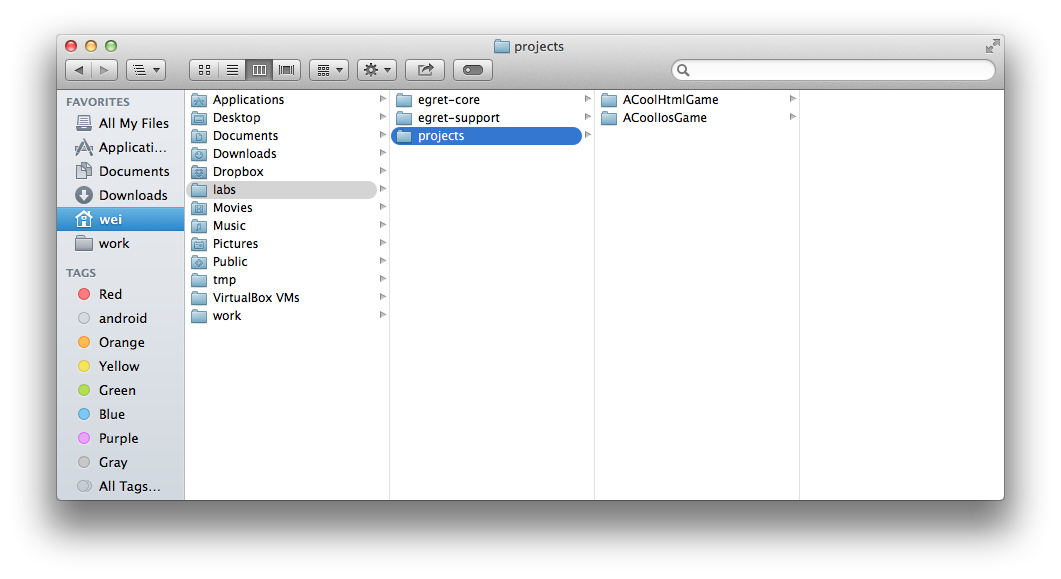Select the egret-core folder
The image size is (1061, 579).
pos(487,99)
